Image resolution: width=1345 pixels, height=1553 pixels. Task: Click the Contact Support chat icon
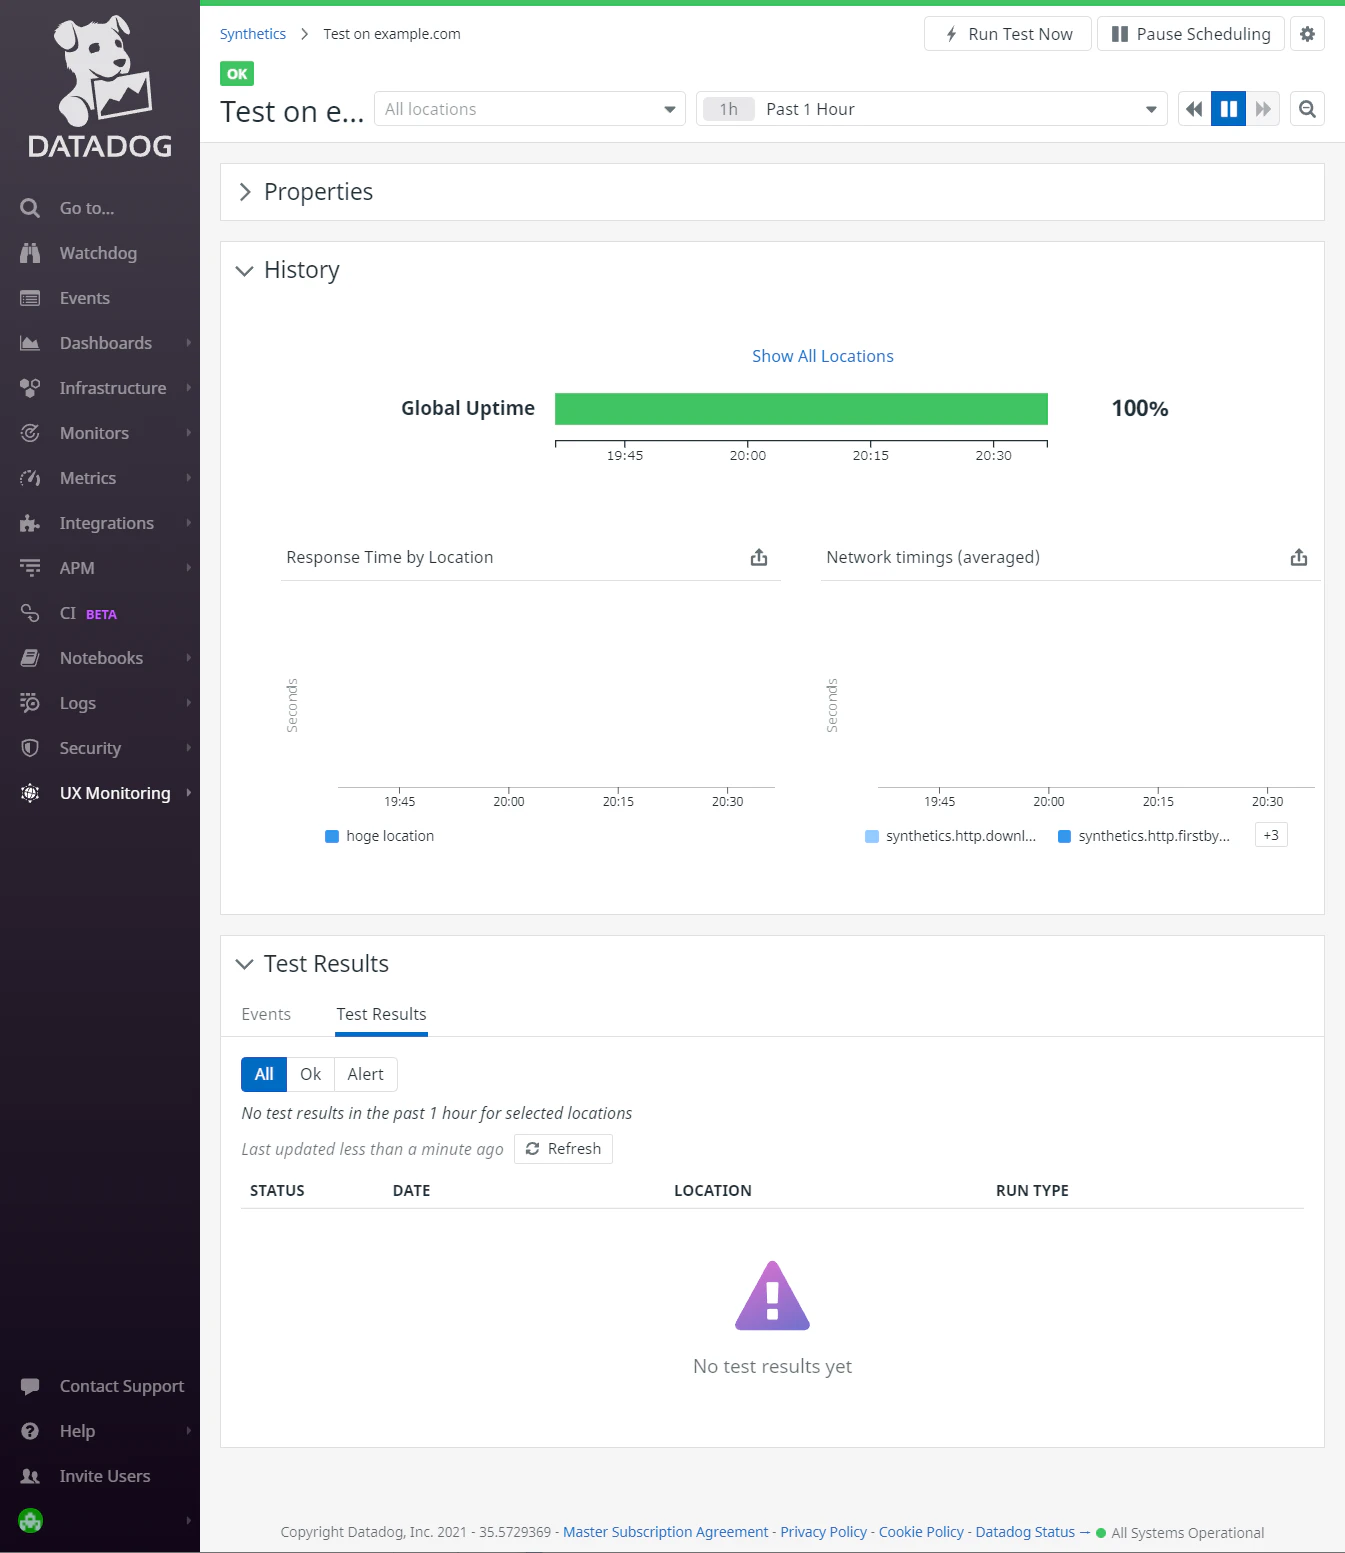[30, 1386]
